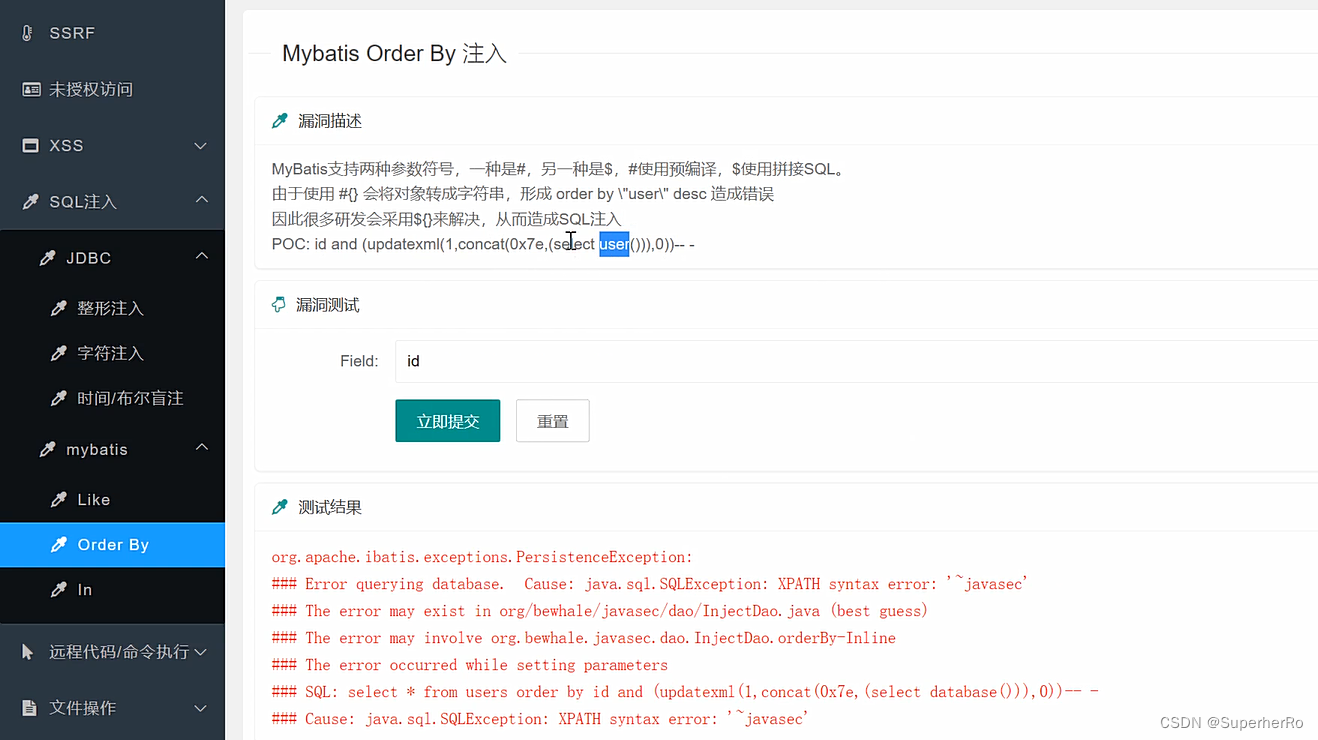
Task: Click the 'MyBatis支持两种参数符号' description line
Action: (559, 169)
